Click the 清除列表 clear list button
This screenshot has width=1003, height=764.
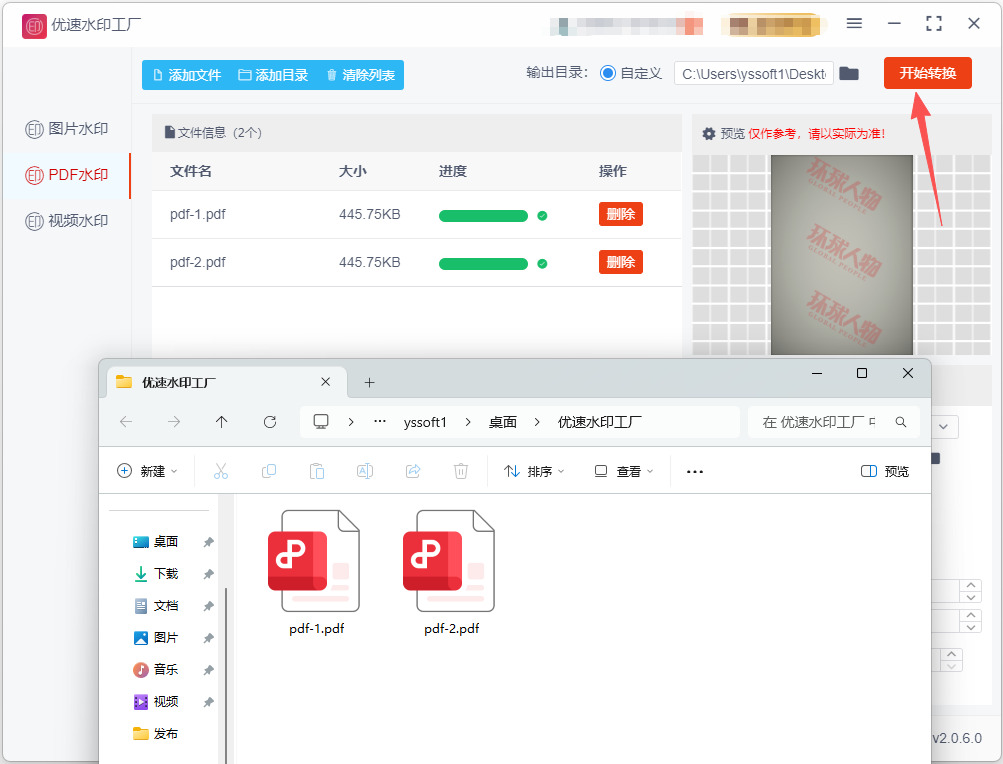click(361, 75)
